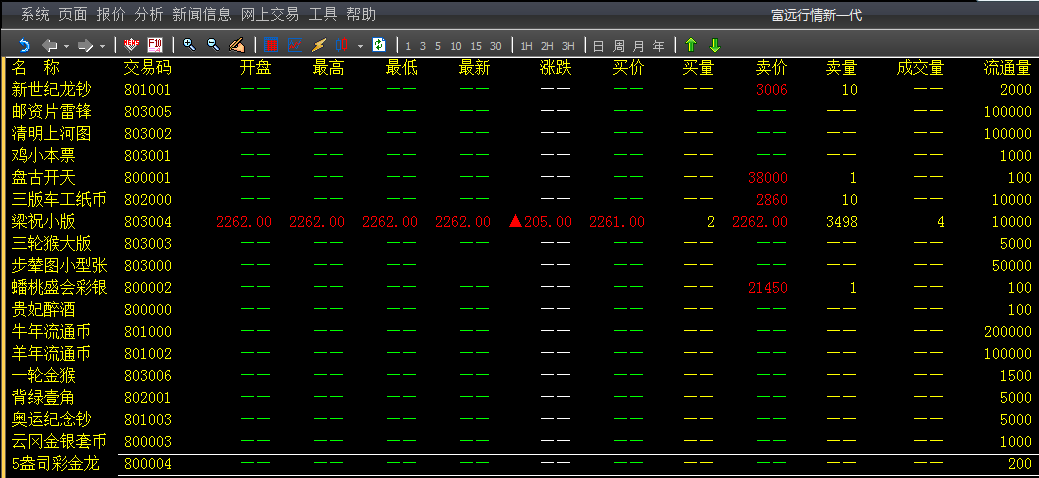Click the green up arrow icon
Viewport: 1039px width, 478px height.
pos(690,45)
